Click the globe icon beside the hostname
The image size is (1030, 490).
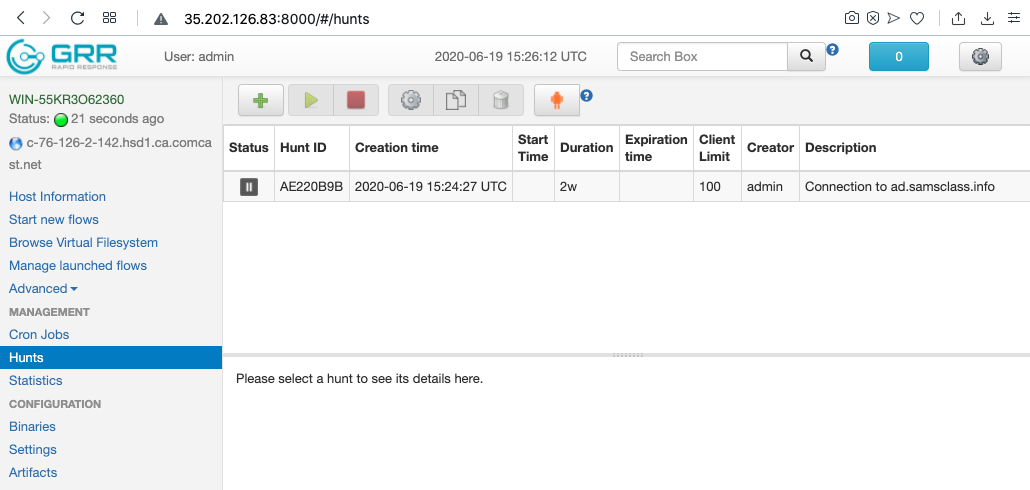point(16,143)
